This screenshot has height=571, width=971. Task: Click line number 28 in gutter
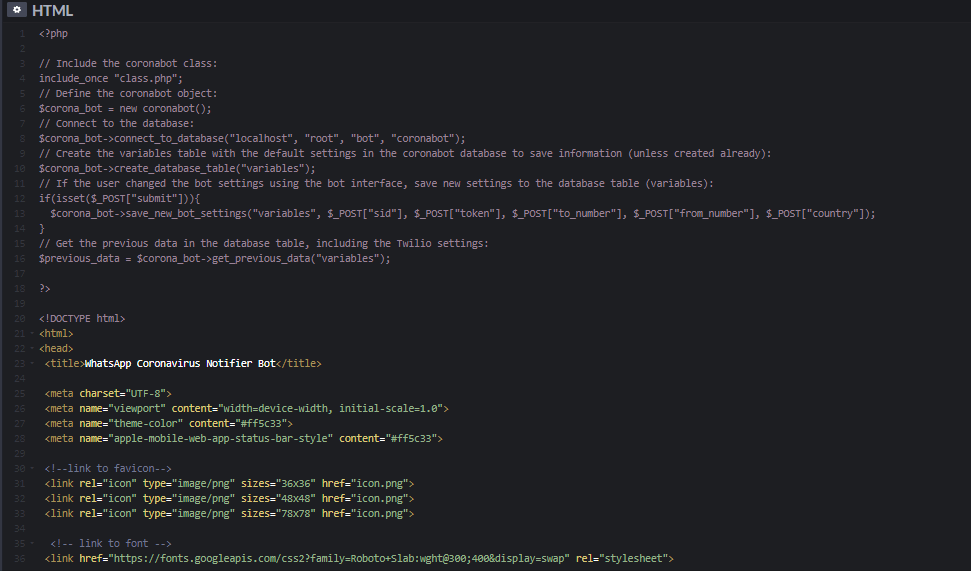coord(19,438)
